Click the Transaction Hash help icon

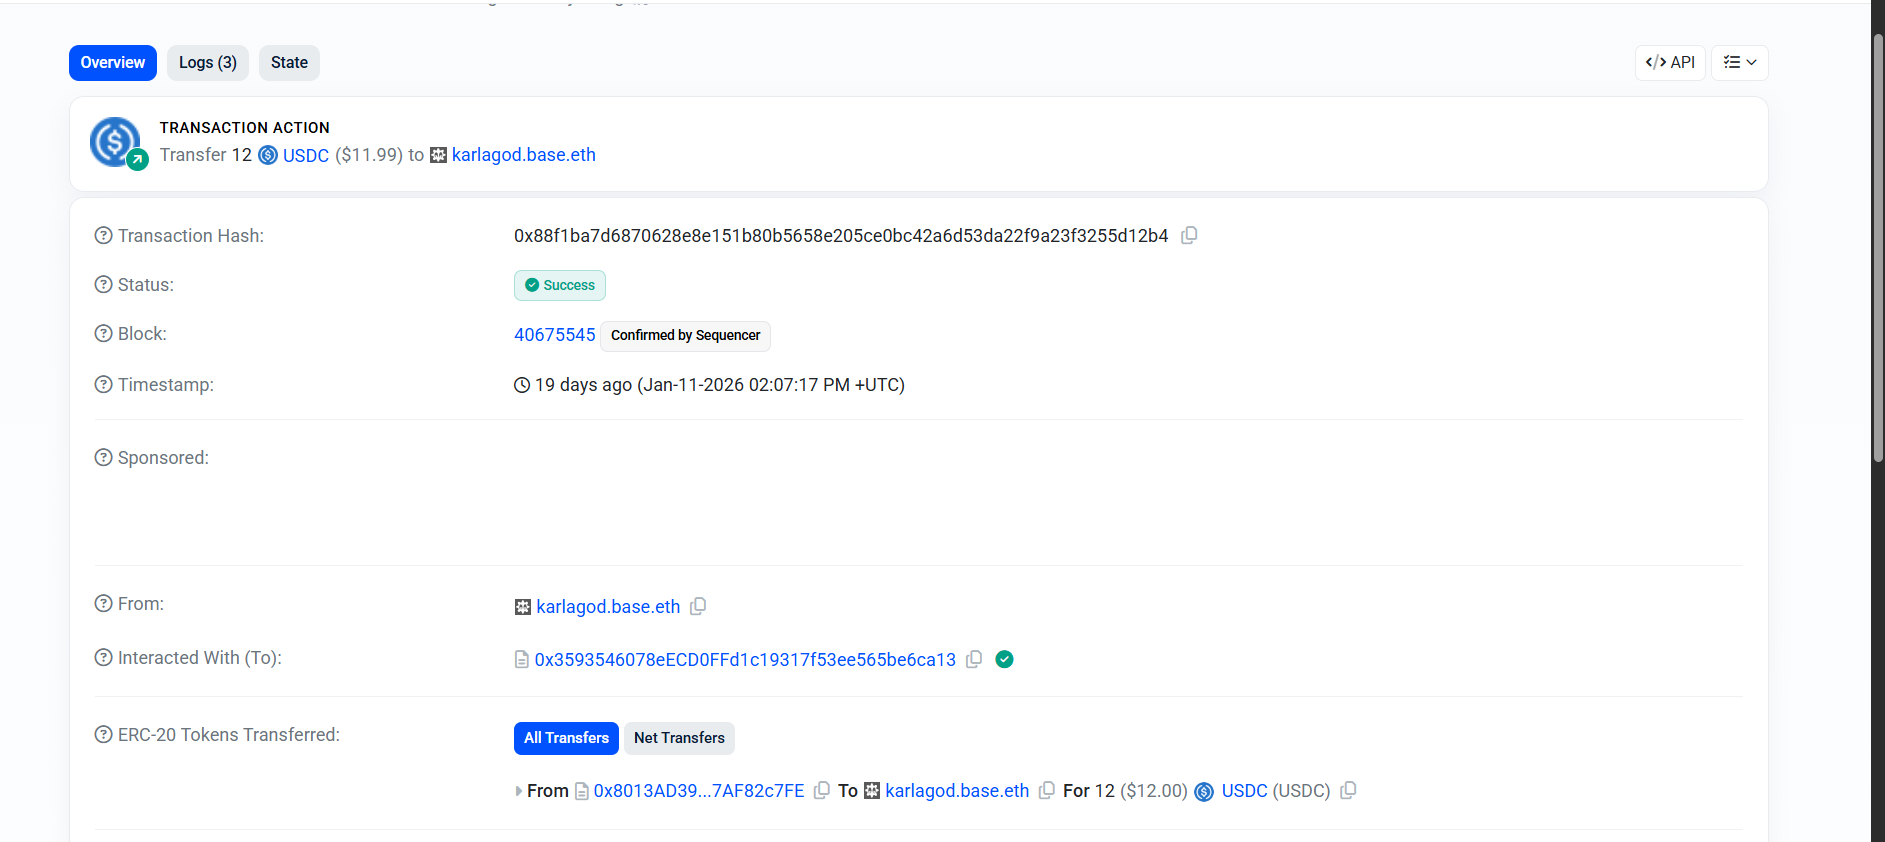click(103, 236)
